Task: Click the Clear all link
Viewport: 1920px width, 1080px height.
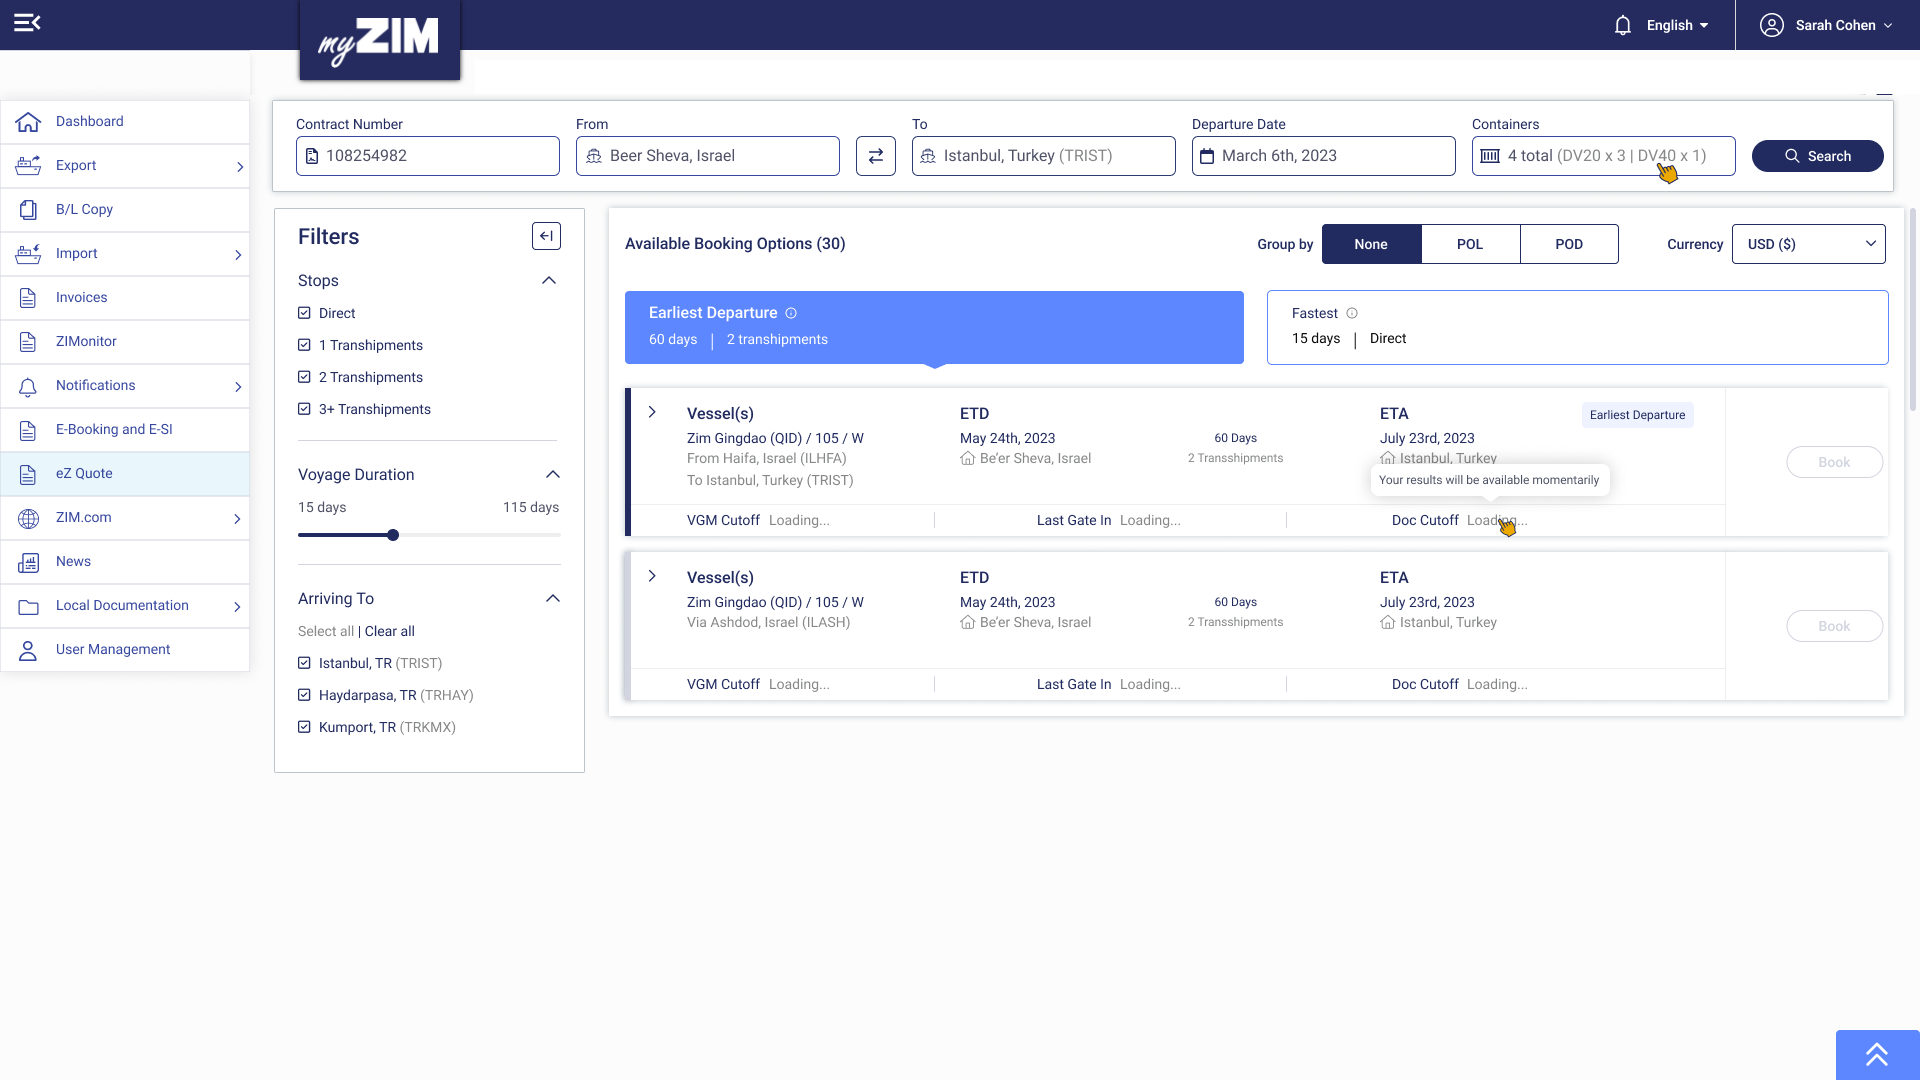Action: [390, 631]
